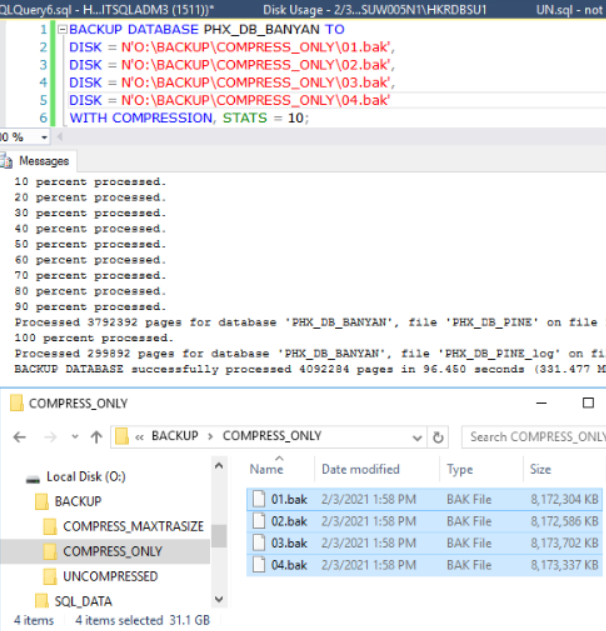Expand the address bar path chevrons

click(x=139, y=437)
